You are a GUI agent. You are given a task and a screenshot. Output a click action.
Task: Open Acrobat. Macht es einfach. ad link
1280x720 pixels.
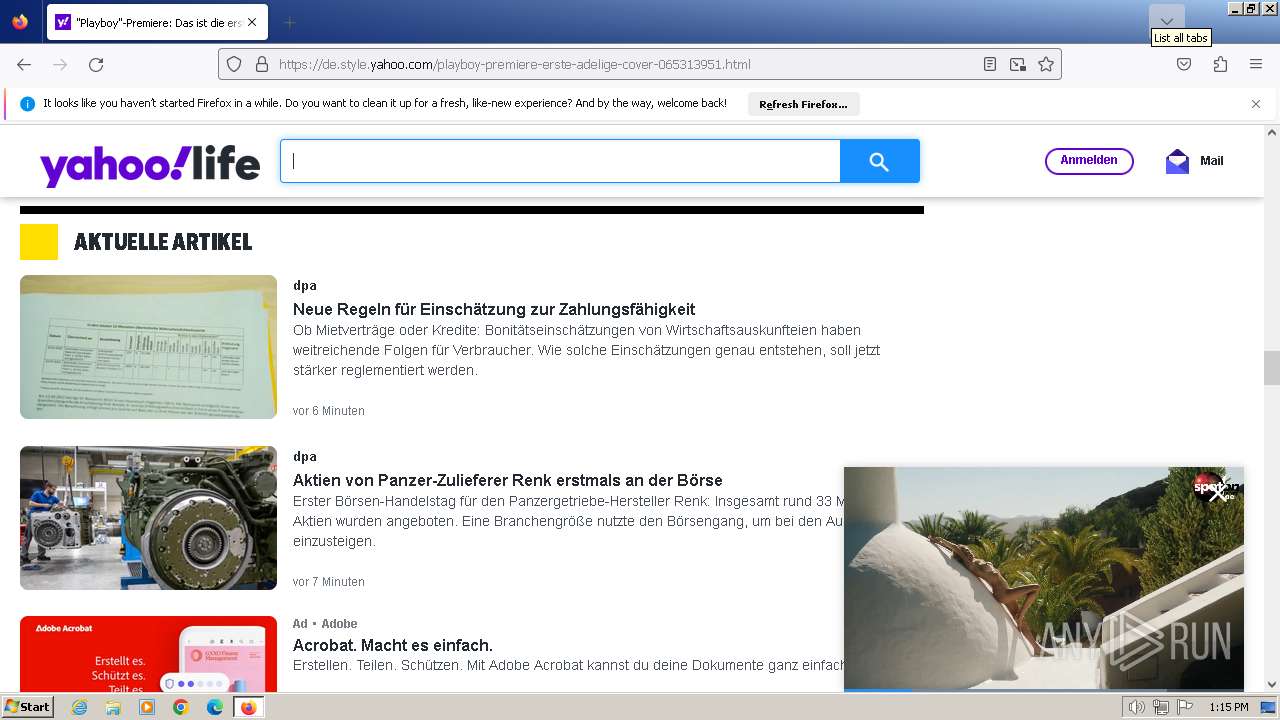point(393,645)
